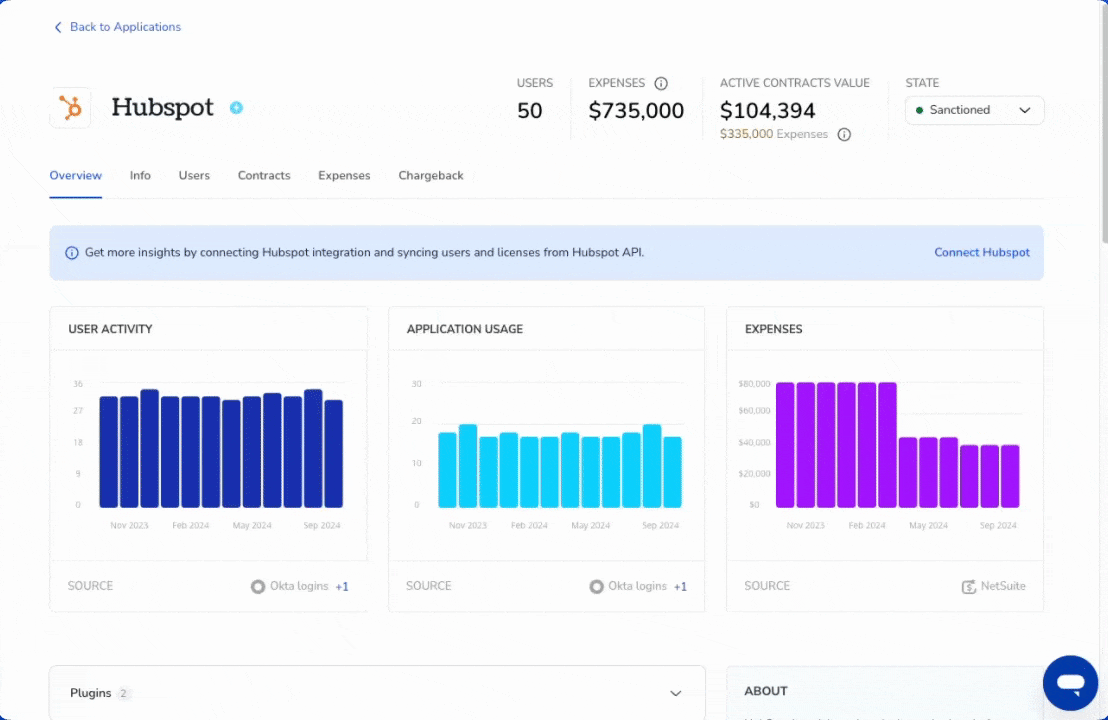Click the Okta logins icon under Application Usage
1108x720 pixels.
(x=596, y=586)
